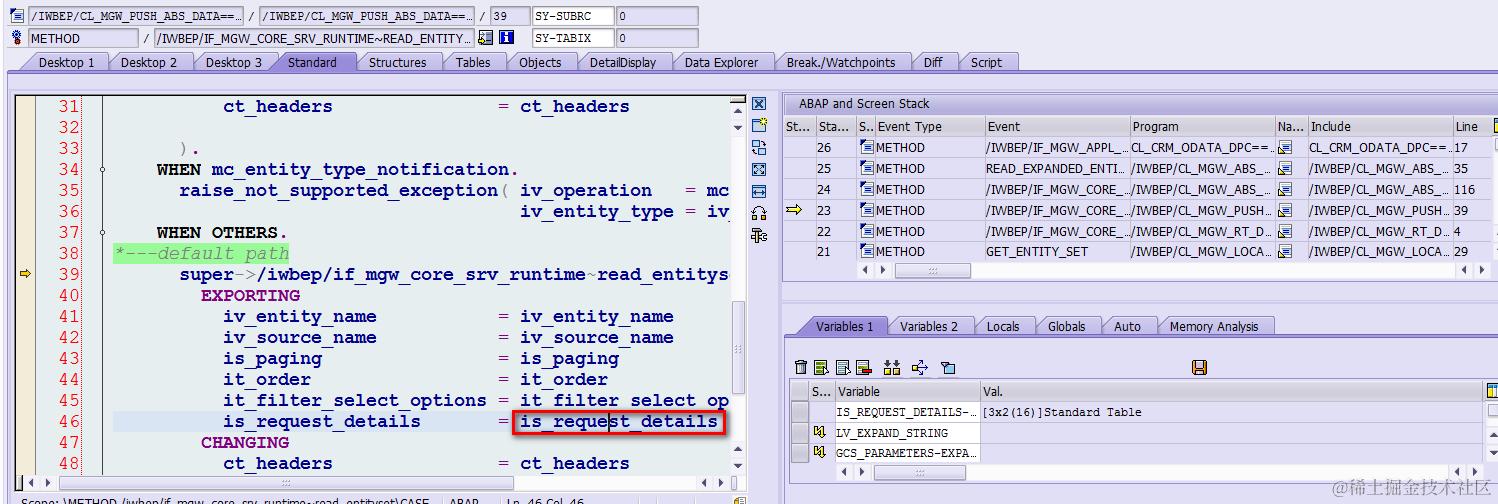Click the blue cube icon in variables toolbar
Image resolution: width=1498 pixels, height=504 pixels.
948,367
